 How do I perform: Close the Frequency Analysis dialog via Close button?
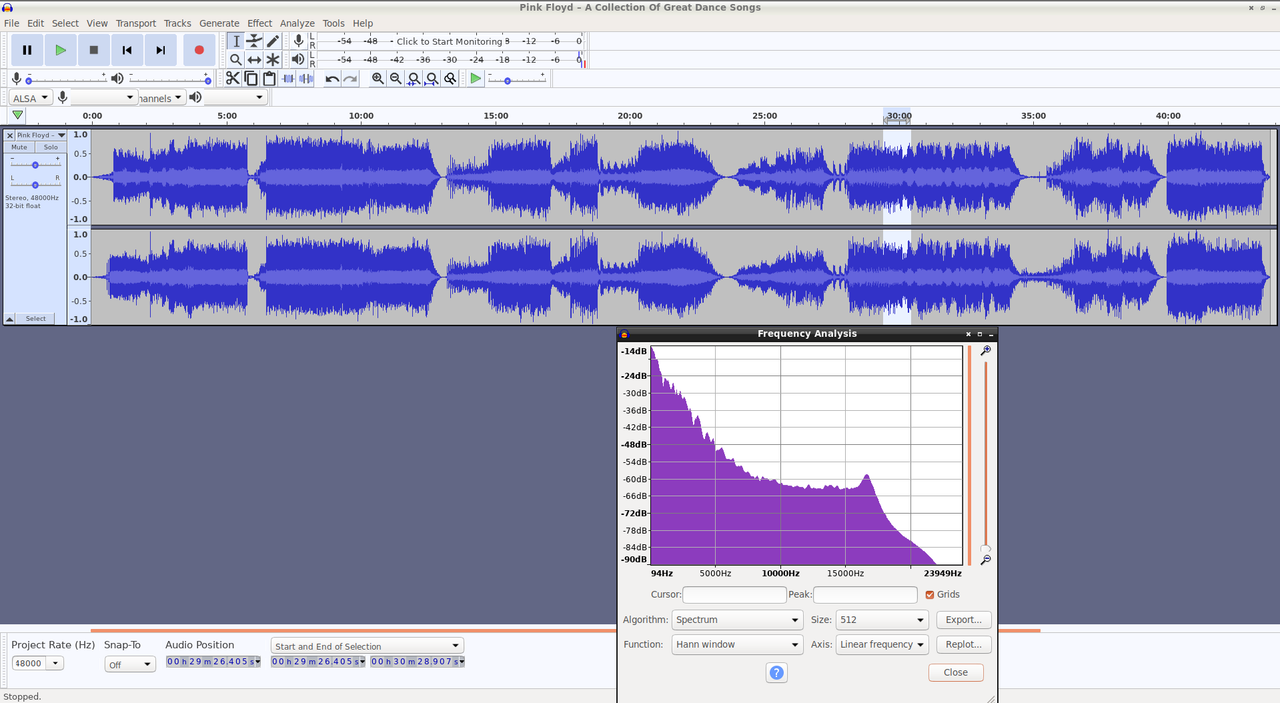(x=956, y=673)
